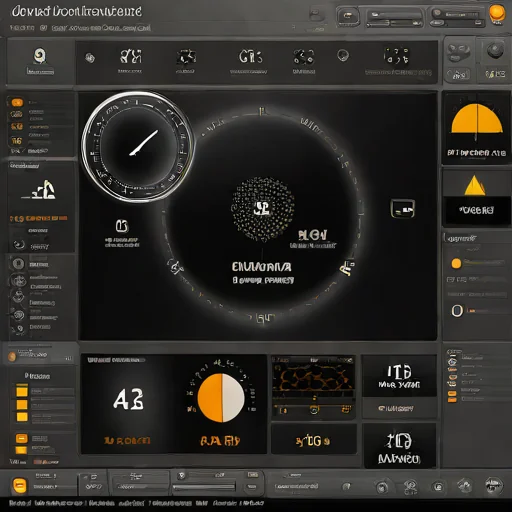Click the small screen icon in the main view
This screenshot has width=512, height=512.
(403, 209)
